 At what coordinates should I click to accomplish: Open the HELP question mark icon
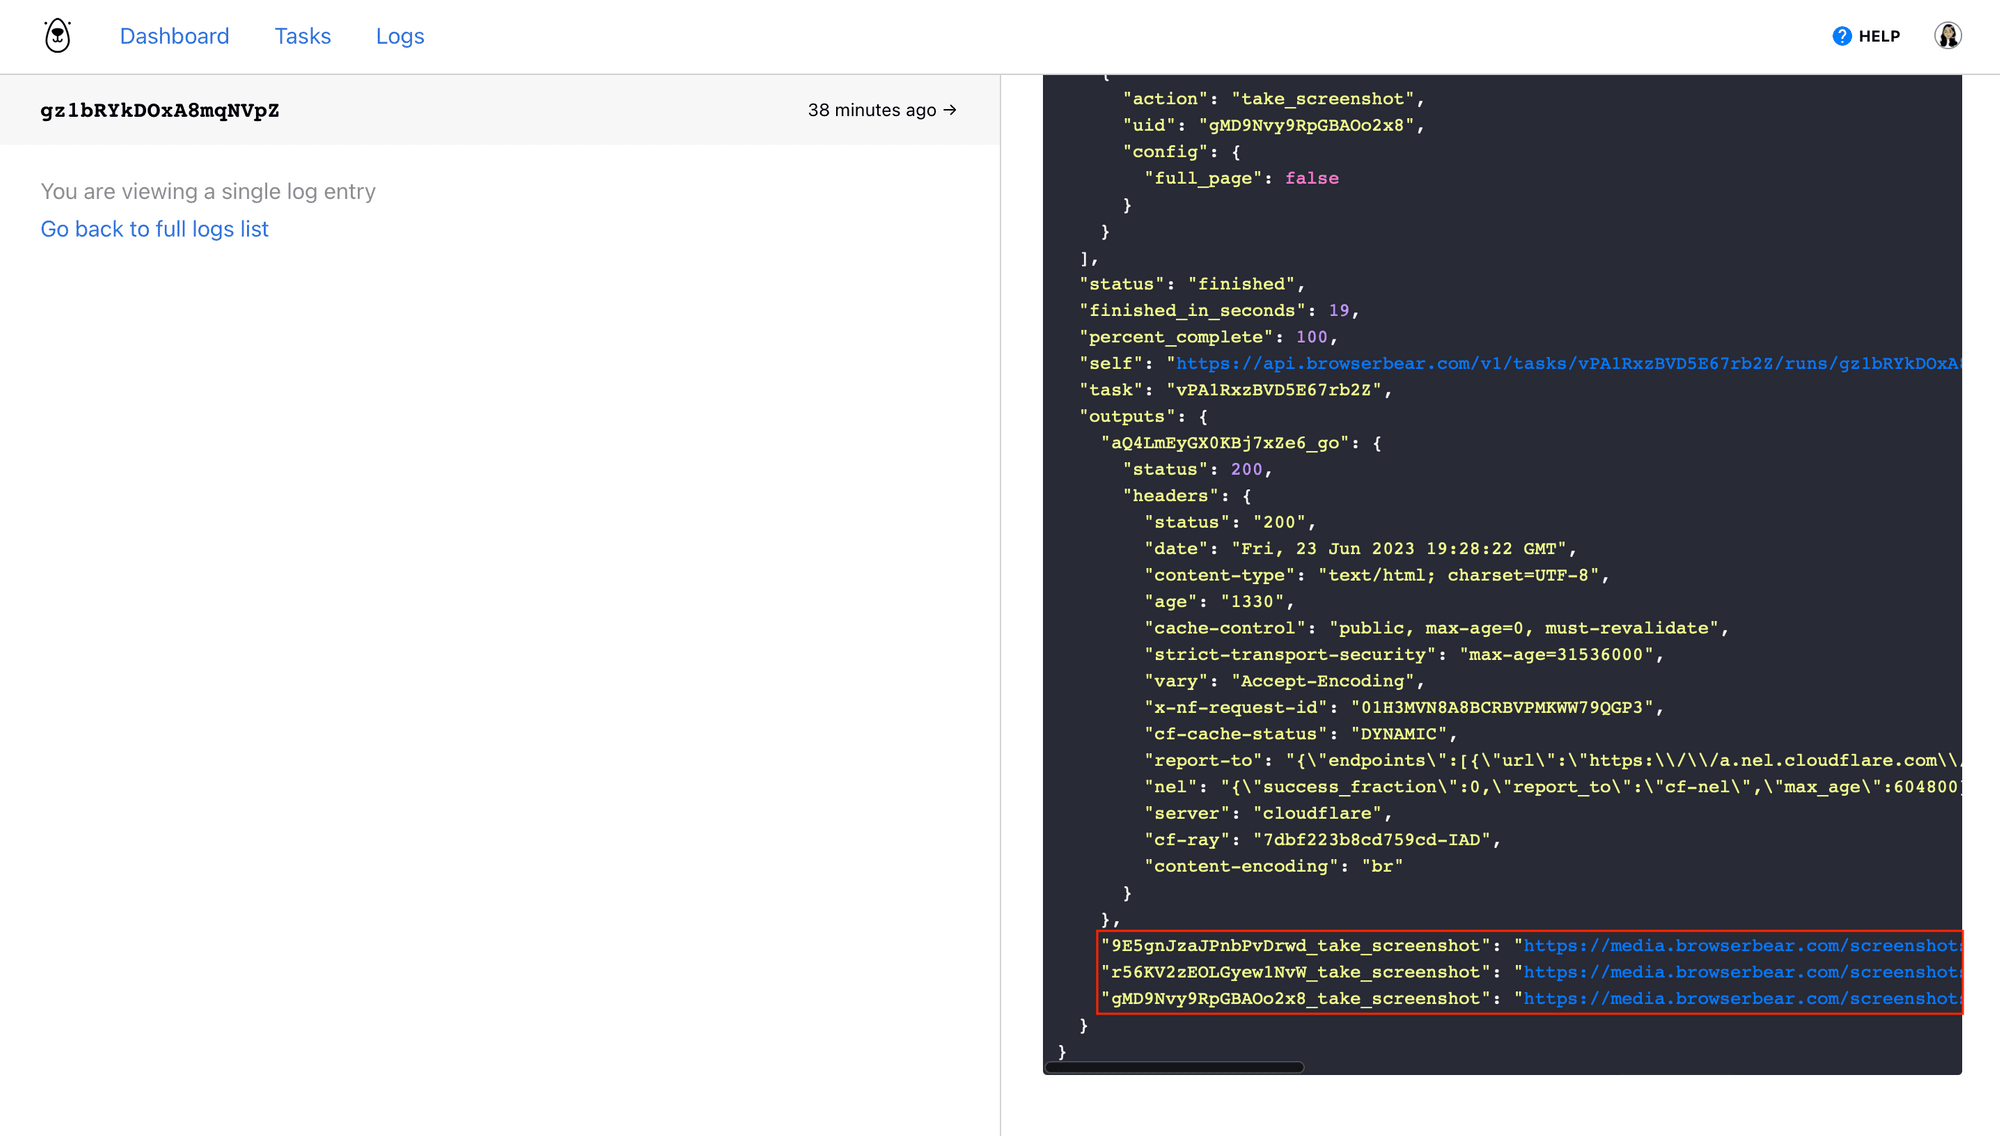1841,35
